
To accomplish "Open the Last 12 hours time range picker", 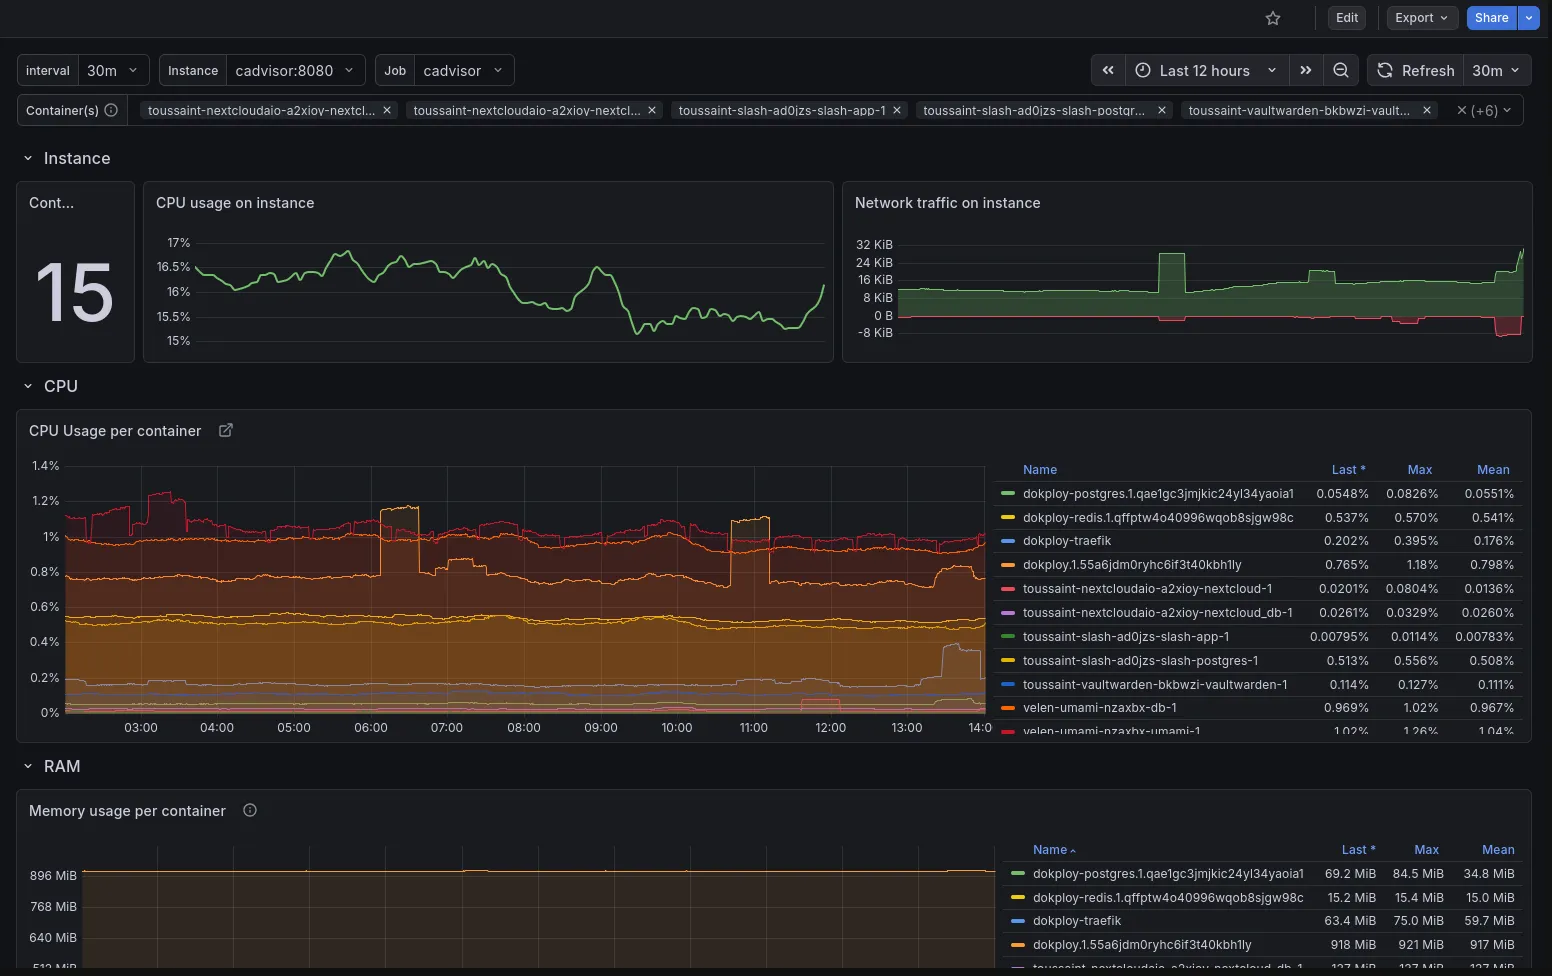I will click(x=1204, y=70).
